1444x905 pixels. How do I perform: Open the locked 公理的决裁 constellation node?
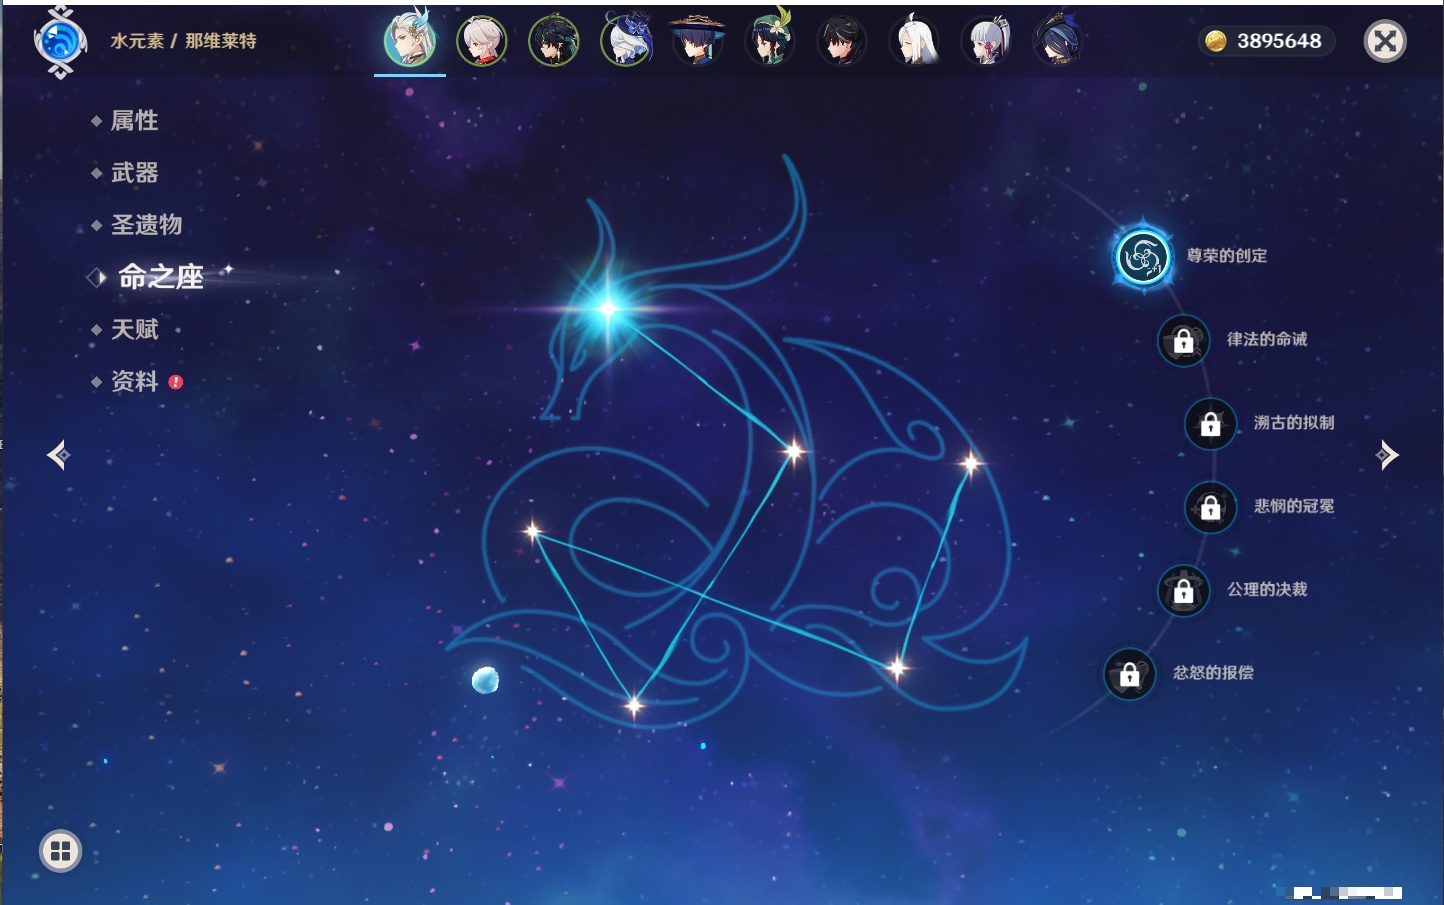click(1184, 591)
